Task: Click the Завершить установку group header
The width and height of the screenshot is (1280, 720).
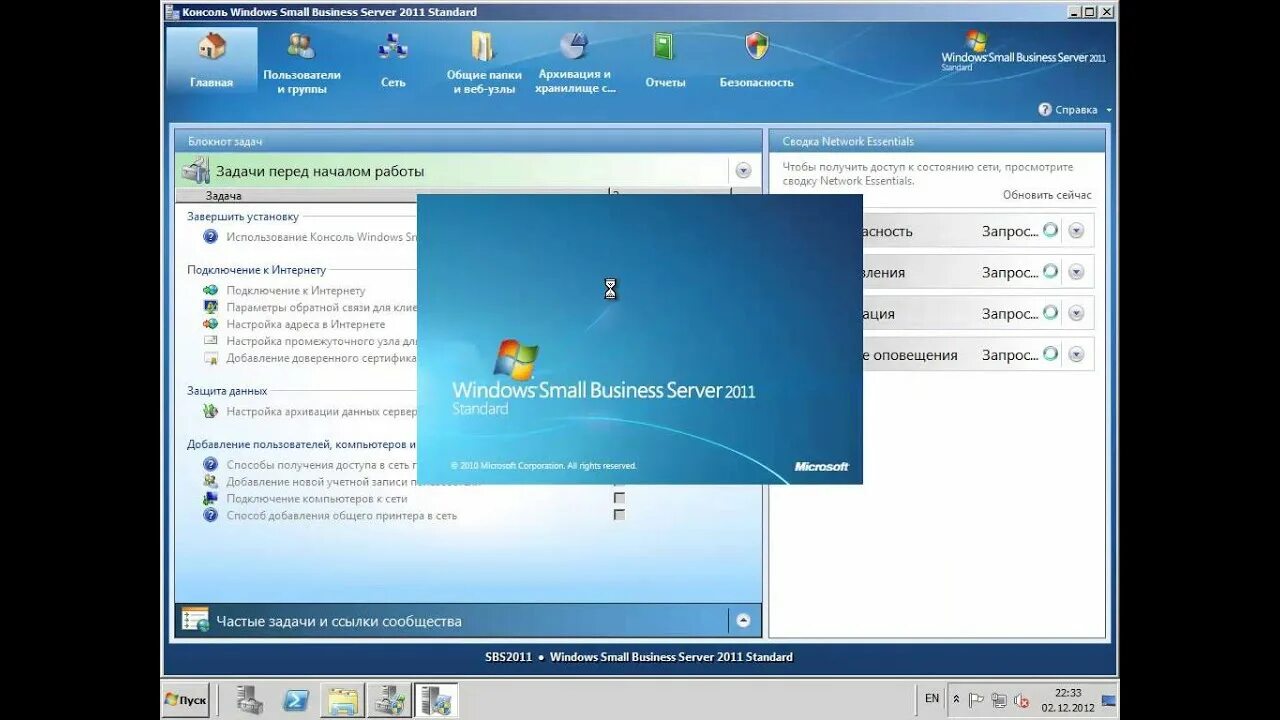Action: 243,216
